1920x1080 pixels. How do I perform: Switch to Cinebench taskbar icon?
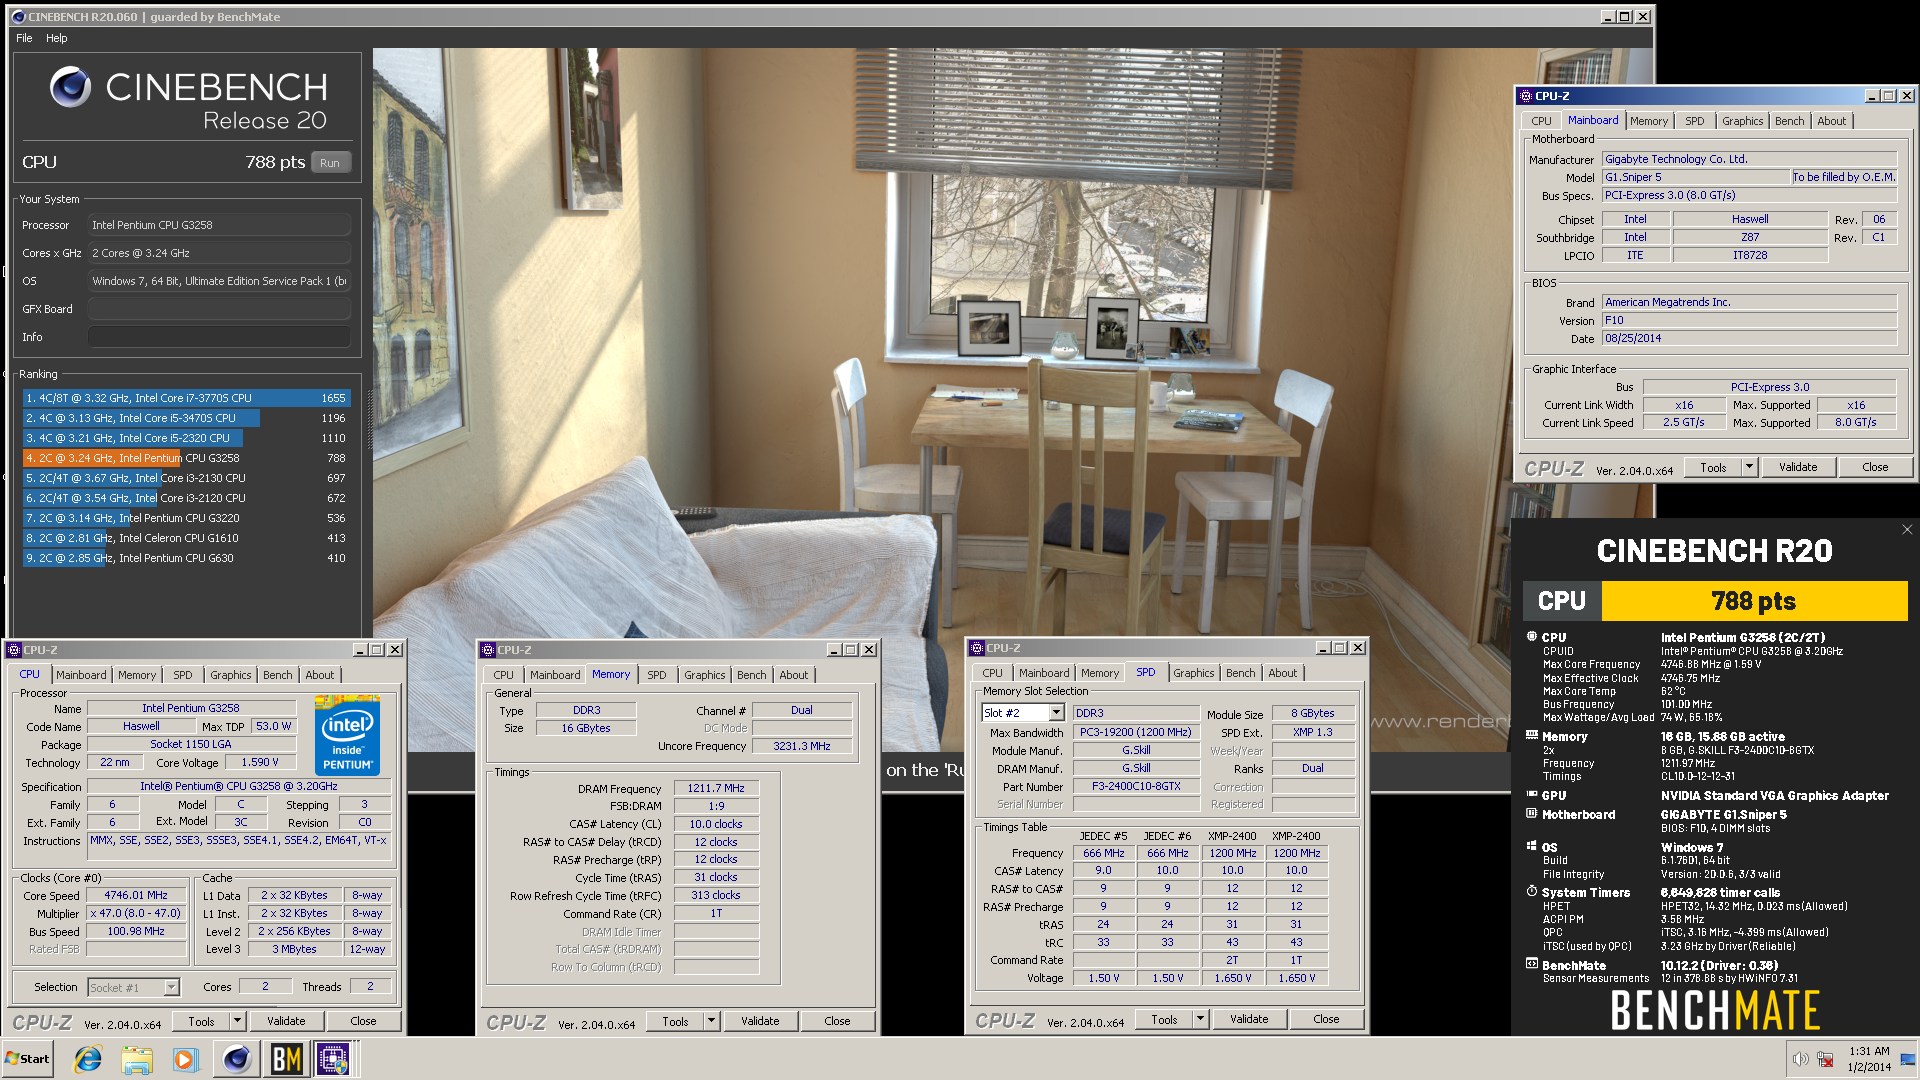[237, 1059]
